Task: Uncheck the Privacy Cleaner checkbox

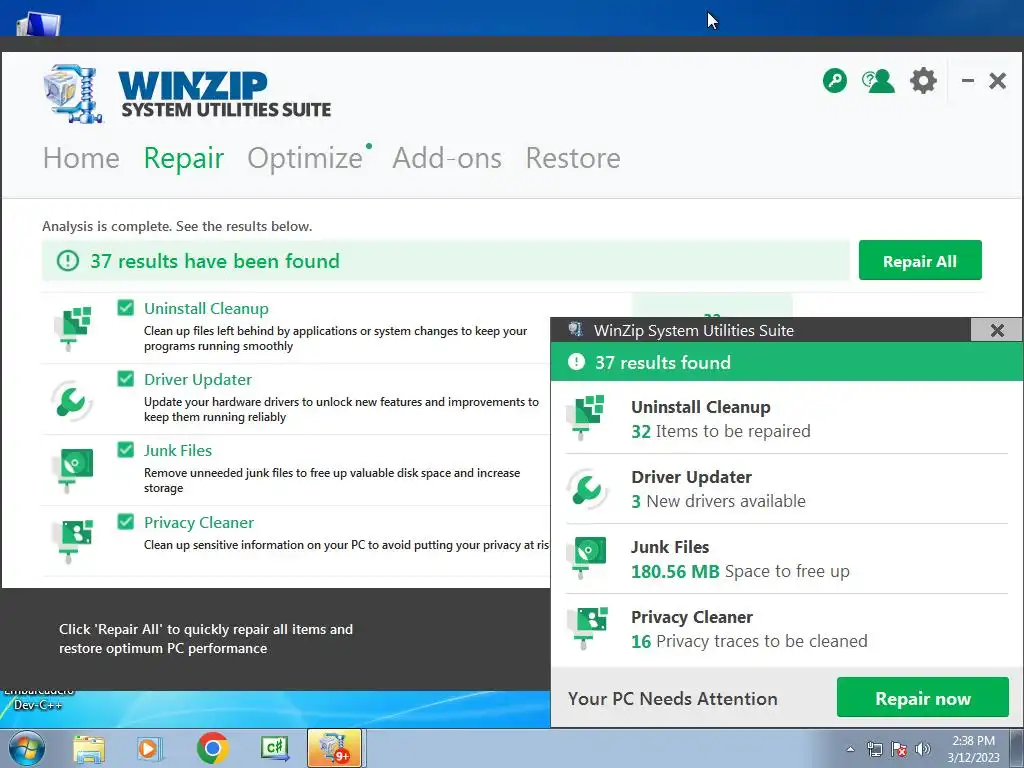Action: click(x=125, y=521)
